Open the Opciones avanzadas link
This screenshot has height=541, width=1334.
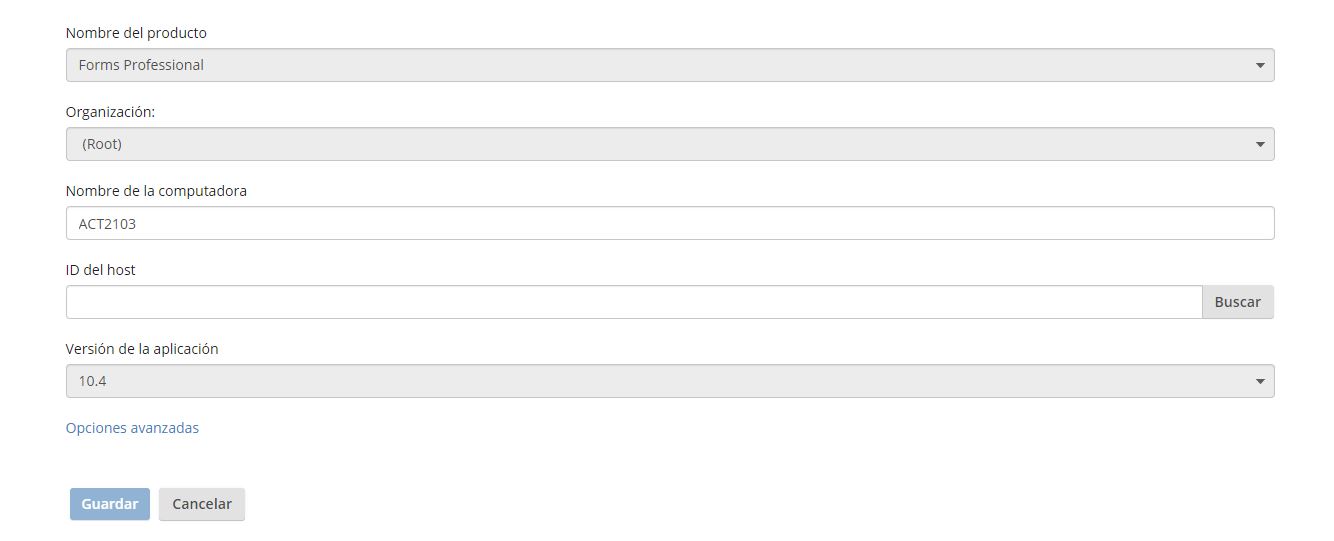coord(132,428)
